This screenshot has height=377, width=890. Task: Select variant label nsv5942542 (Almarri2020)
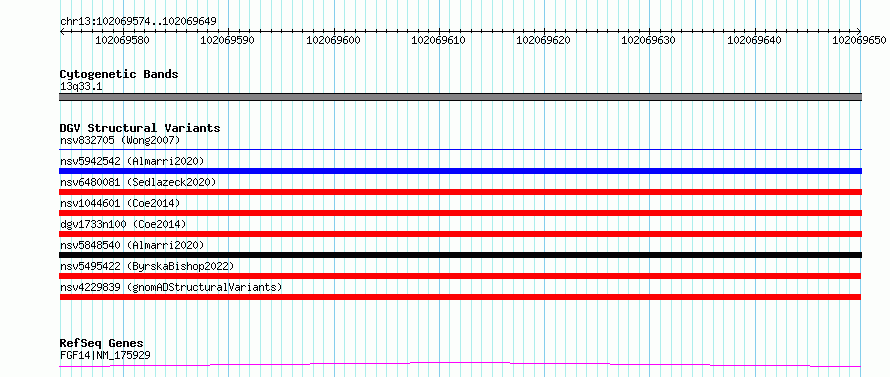(x=132, y=161)
